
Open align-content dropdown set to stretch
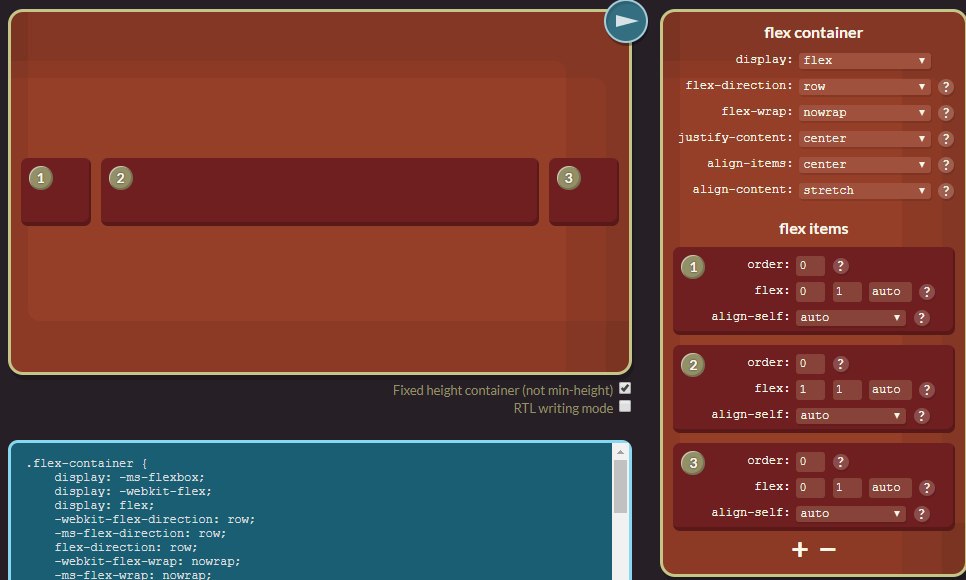coord(864,190)
